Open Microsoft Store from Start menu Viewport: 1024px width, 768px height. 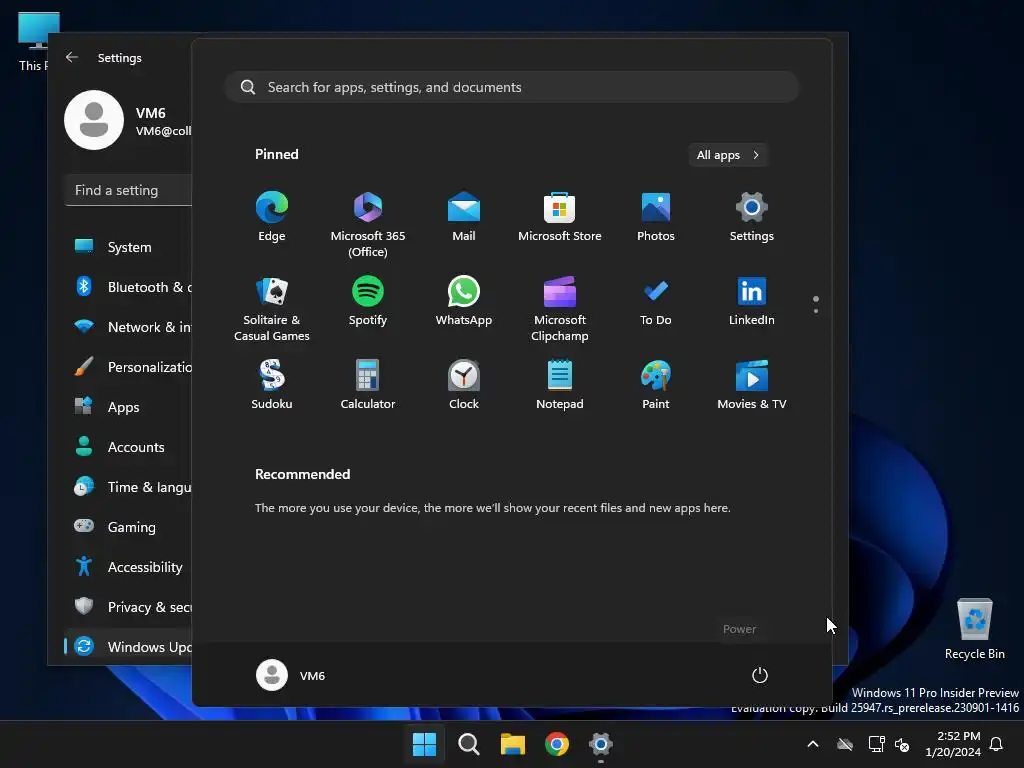click(x=560, y=217)
